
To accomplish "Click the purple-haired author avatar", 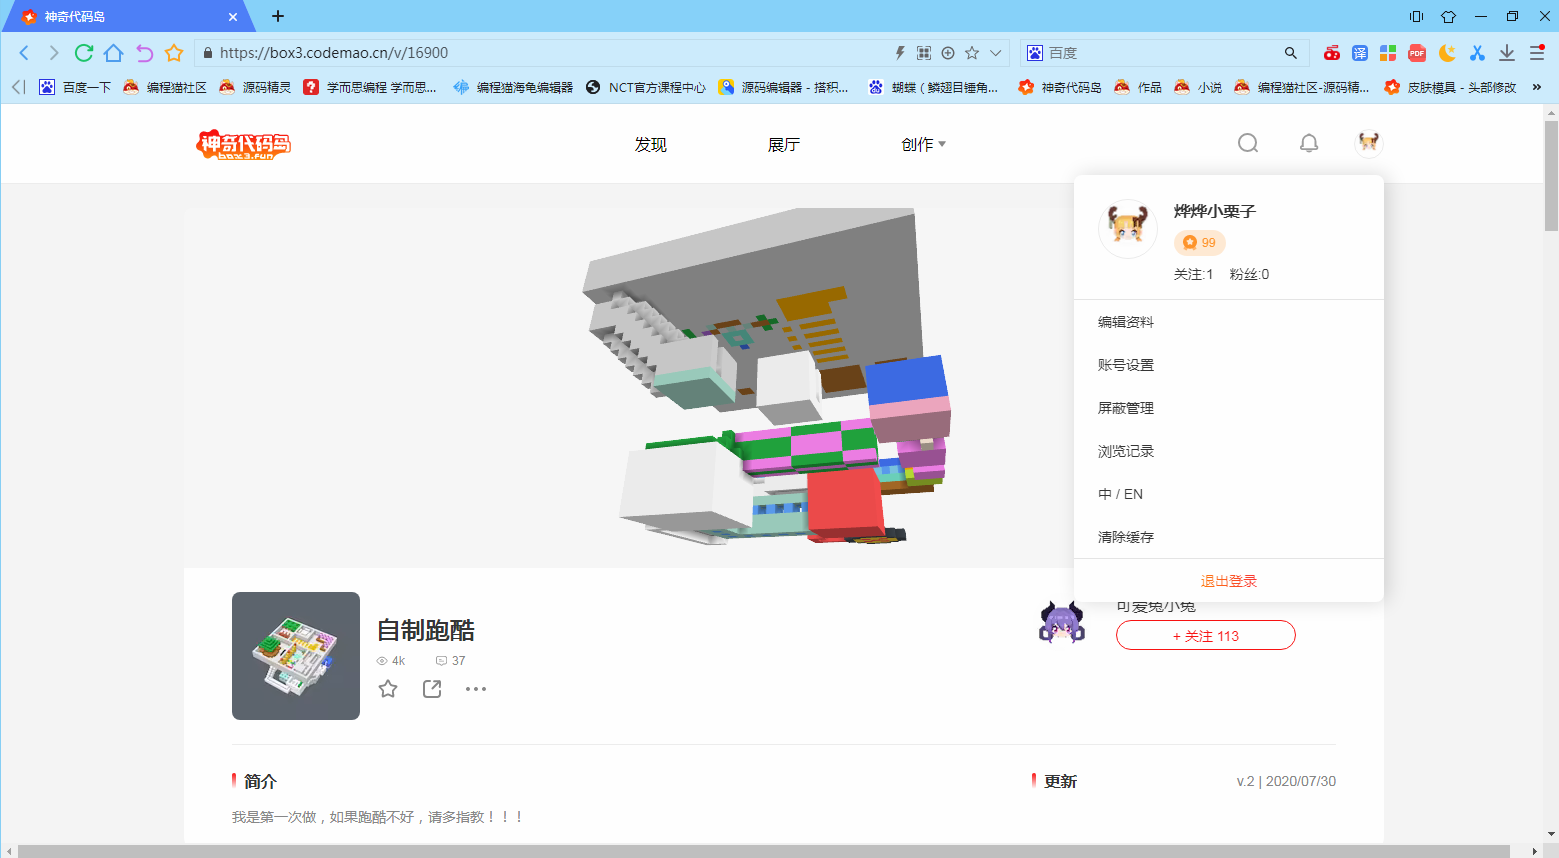I will coord(1062,622).
